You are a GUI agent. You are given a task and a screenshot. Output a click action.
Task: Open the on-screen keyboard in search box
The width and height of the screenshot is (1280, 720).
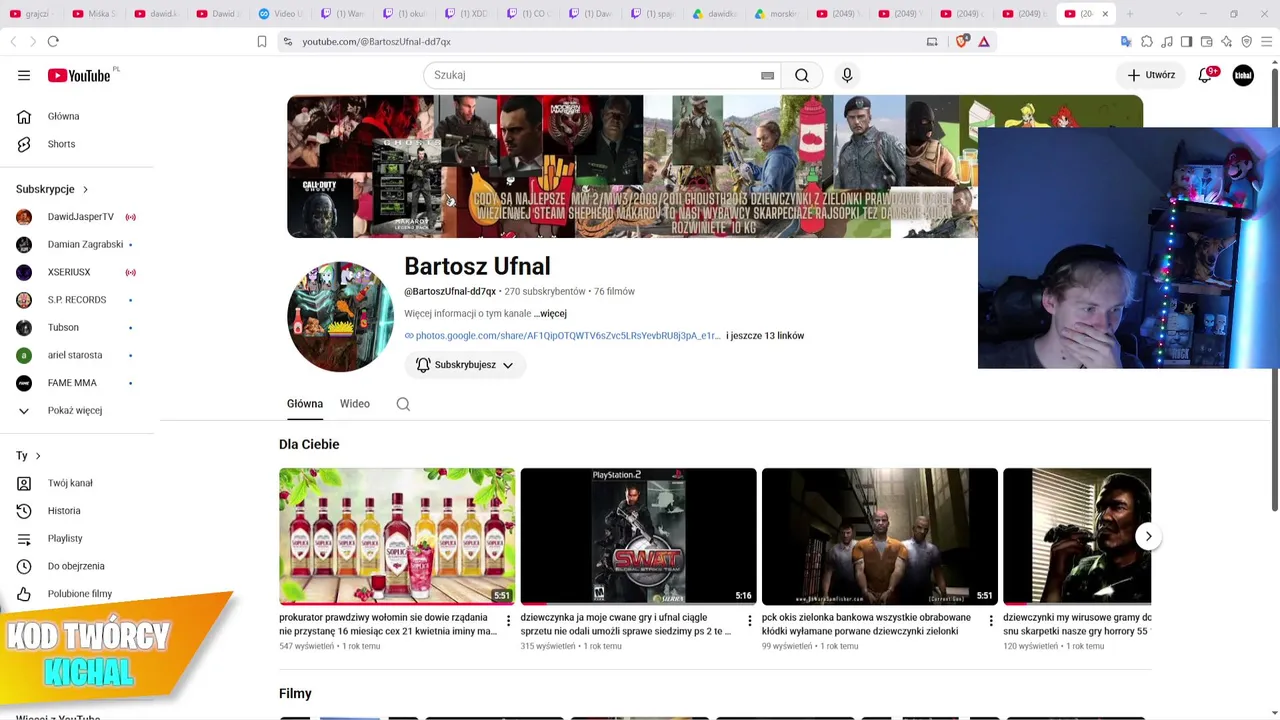point(767,75)
